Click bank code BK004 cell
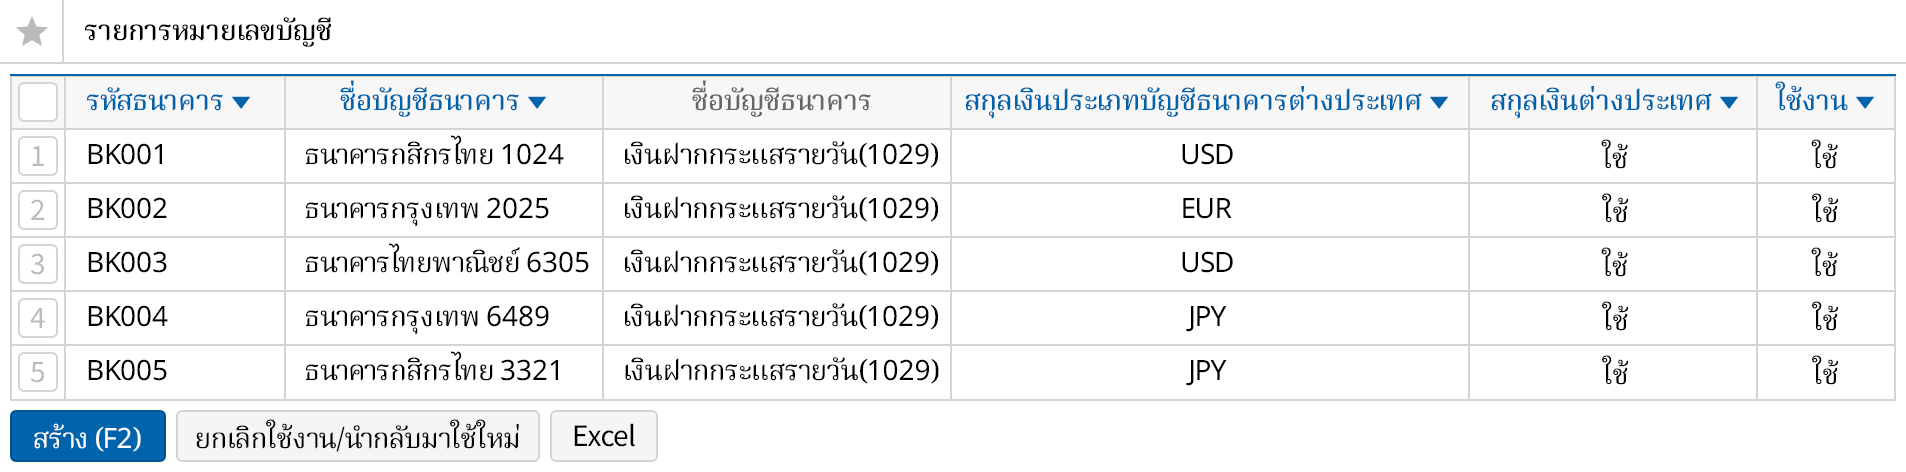1906x472 pixels. point(127,317)
